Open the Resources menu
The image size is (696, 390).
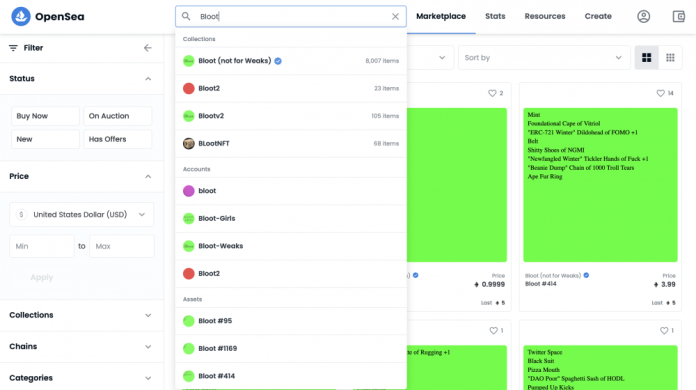pos(545,16)
